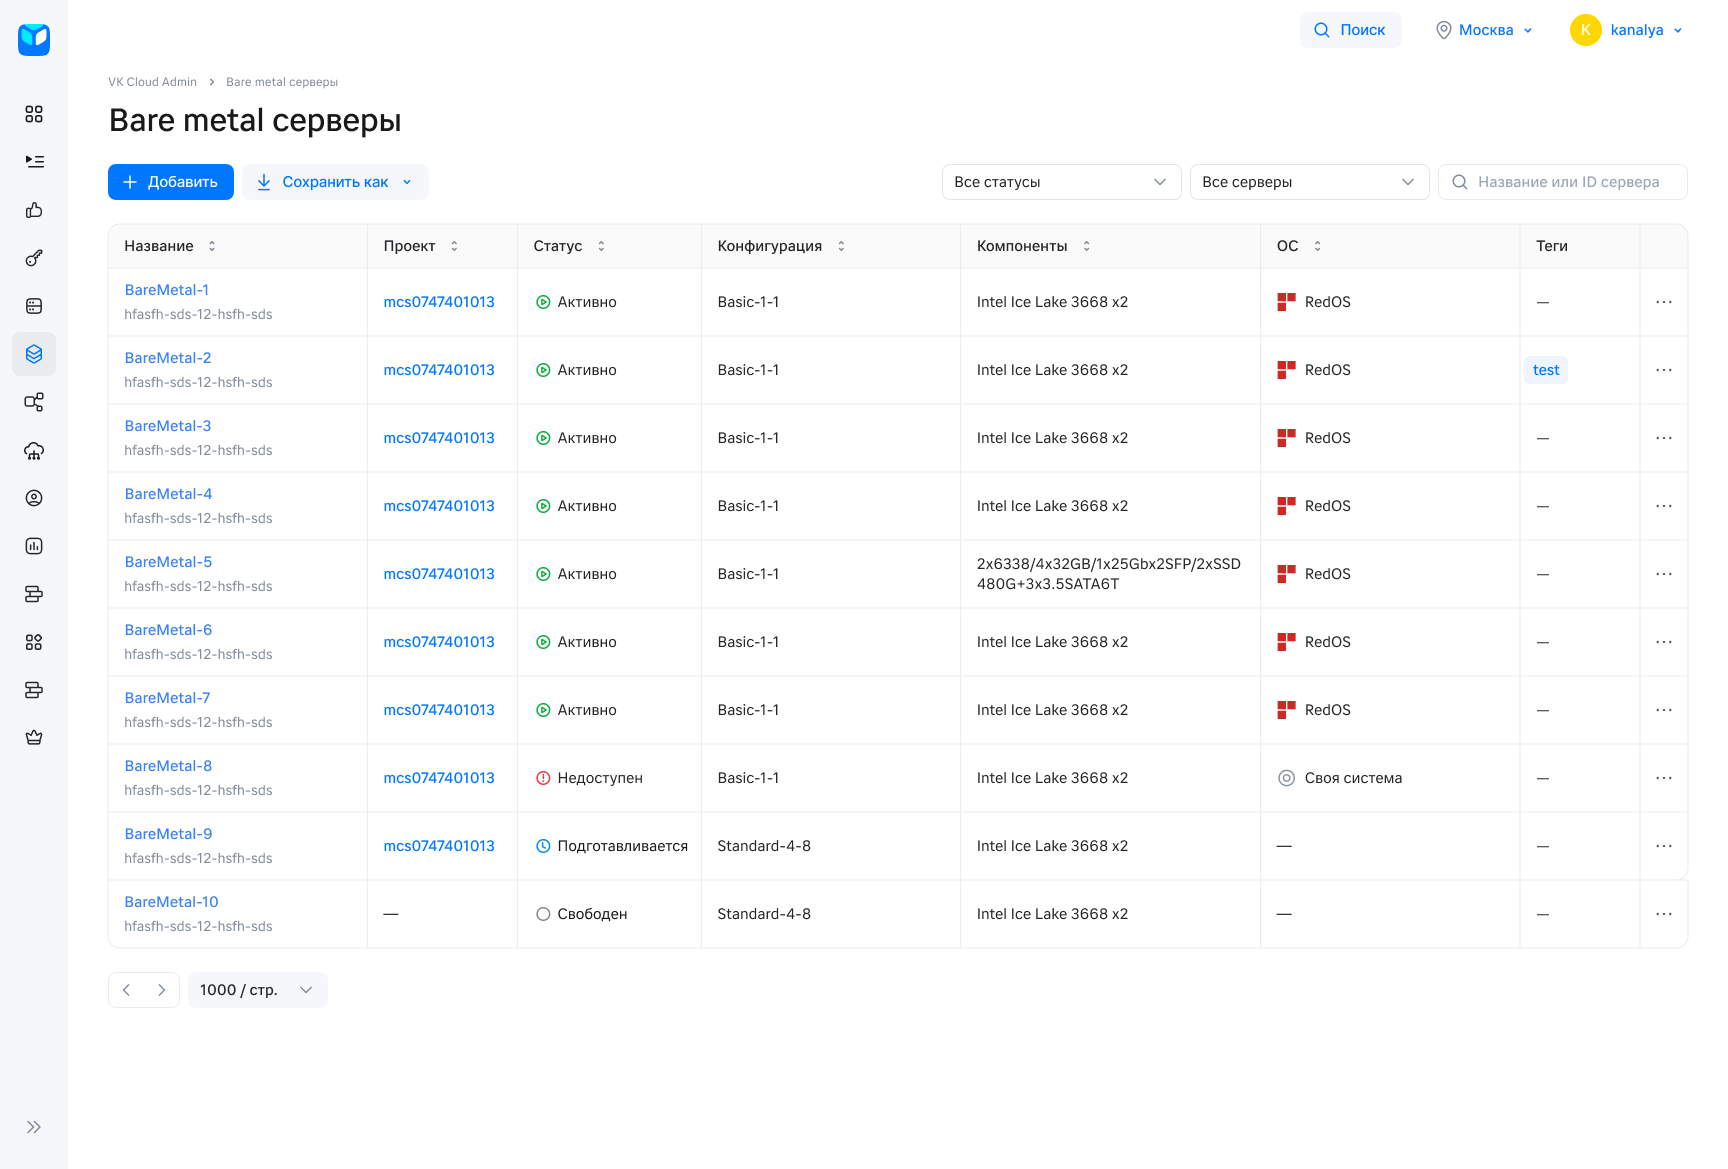The height and width of the screenshot is (1169, 1728).
Task: Select the highlighted Bare metal sidebar icon
Action: point(34,354)
